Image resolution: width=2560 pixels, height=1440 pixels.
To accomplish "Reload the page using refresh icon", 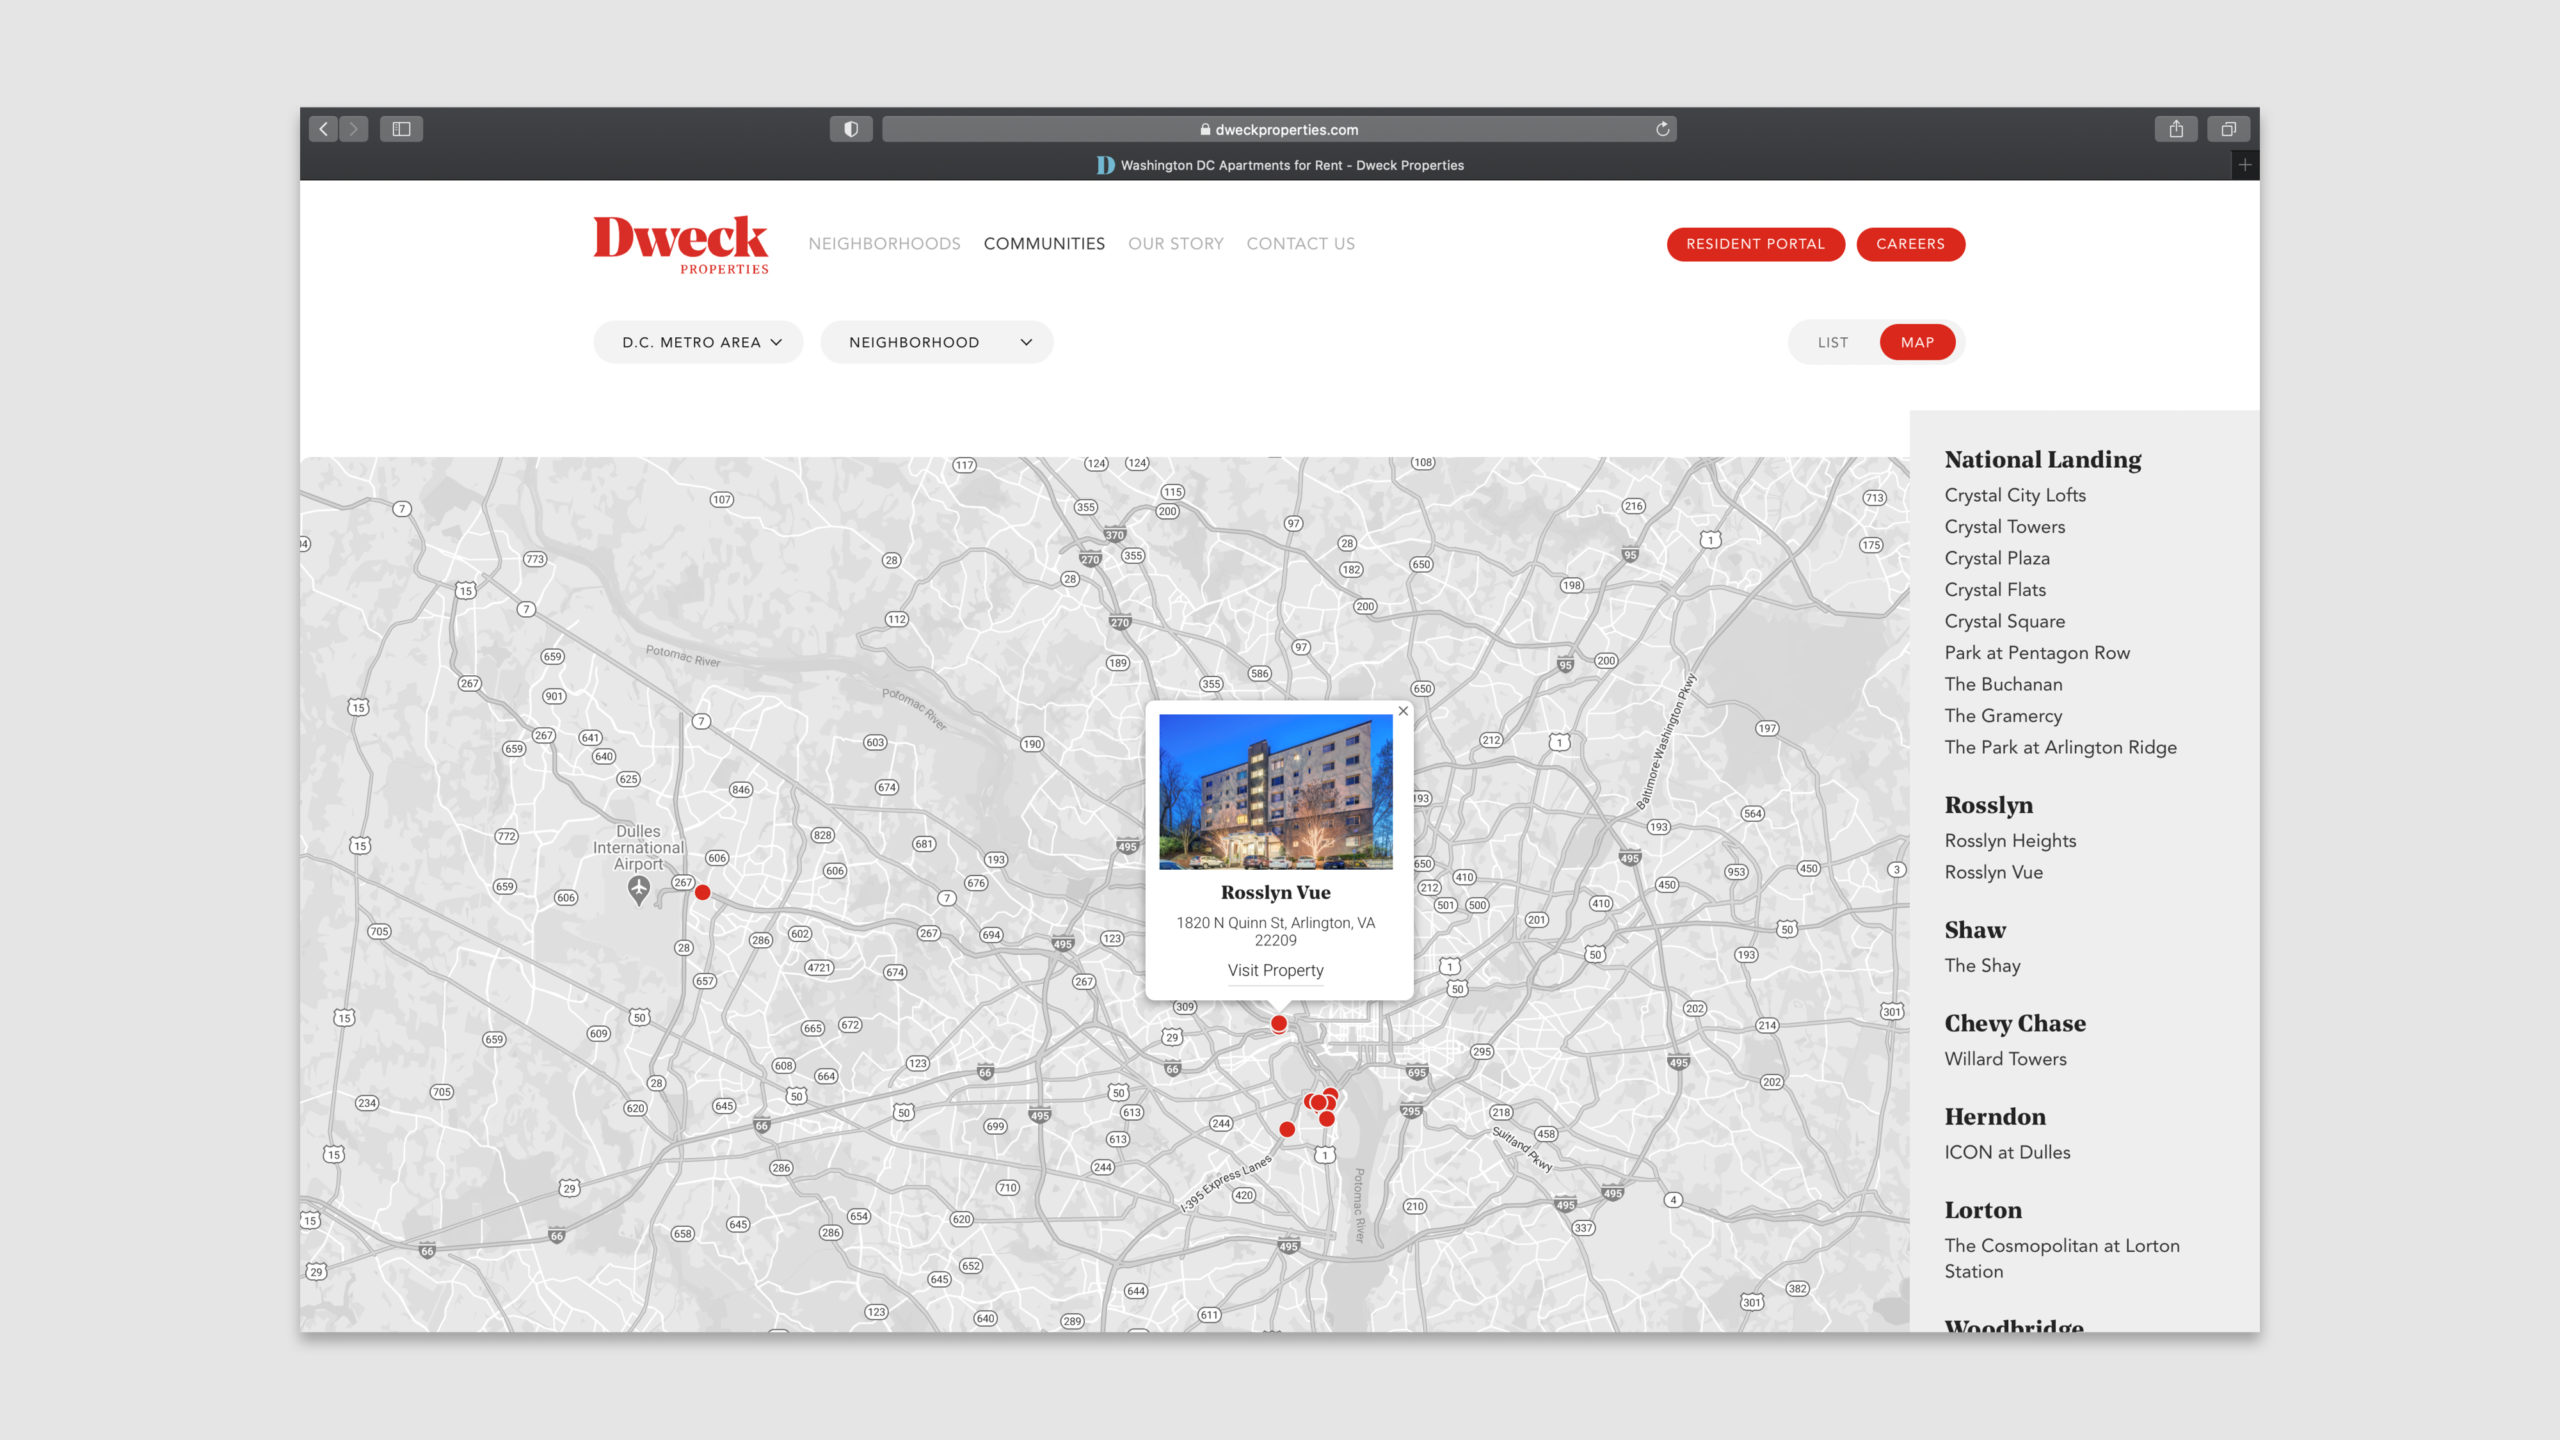I will [x=1662, y=129].
